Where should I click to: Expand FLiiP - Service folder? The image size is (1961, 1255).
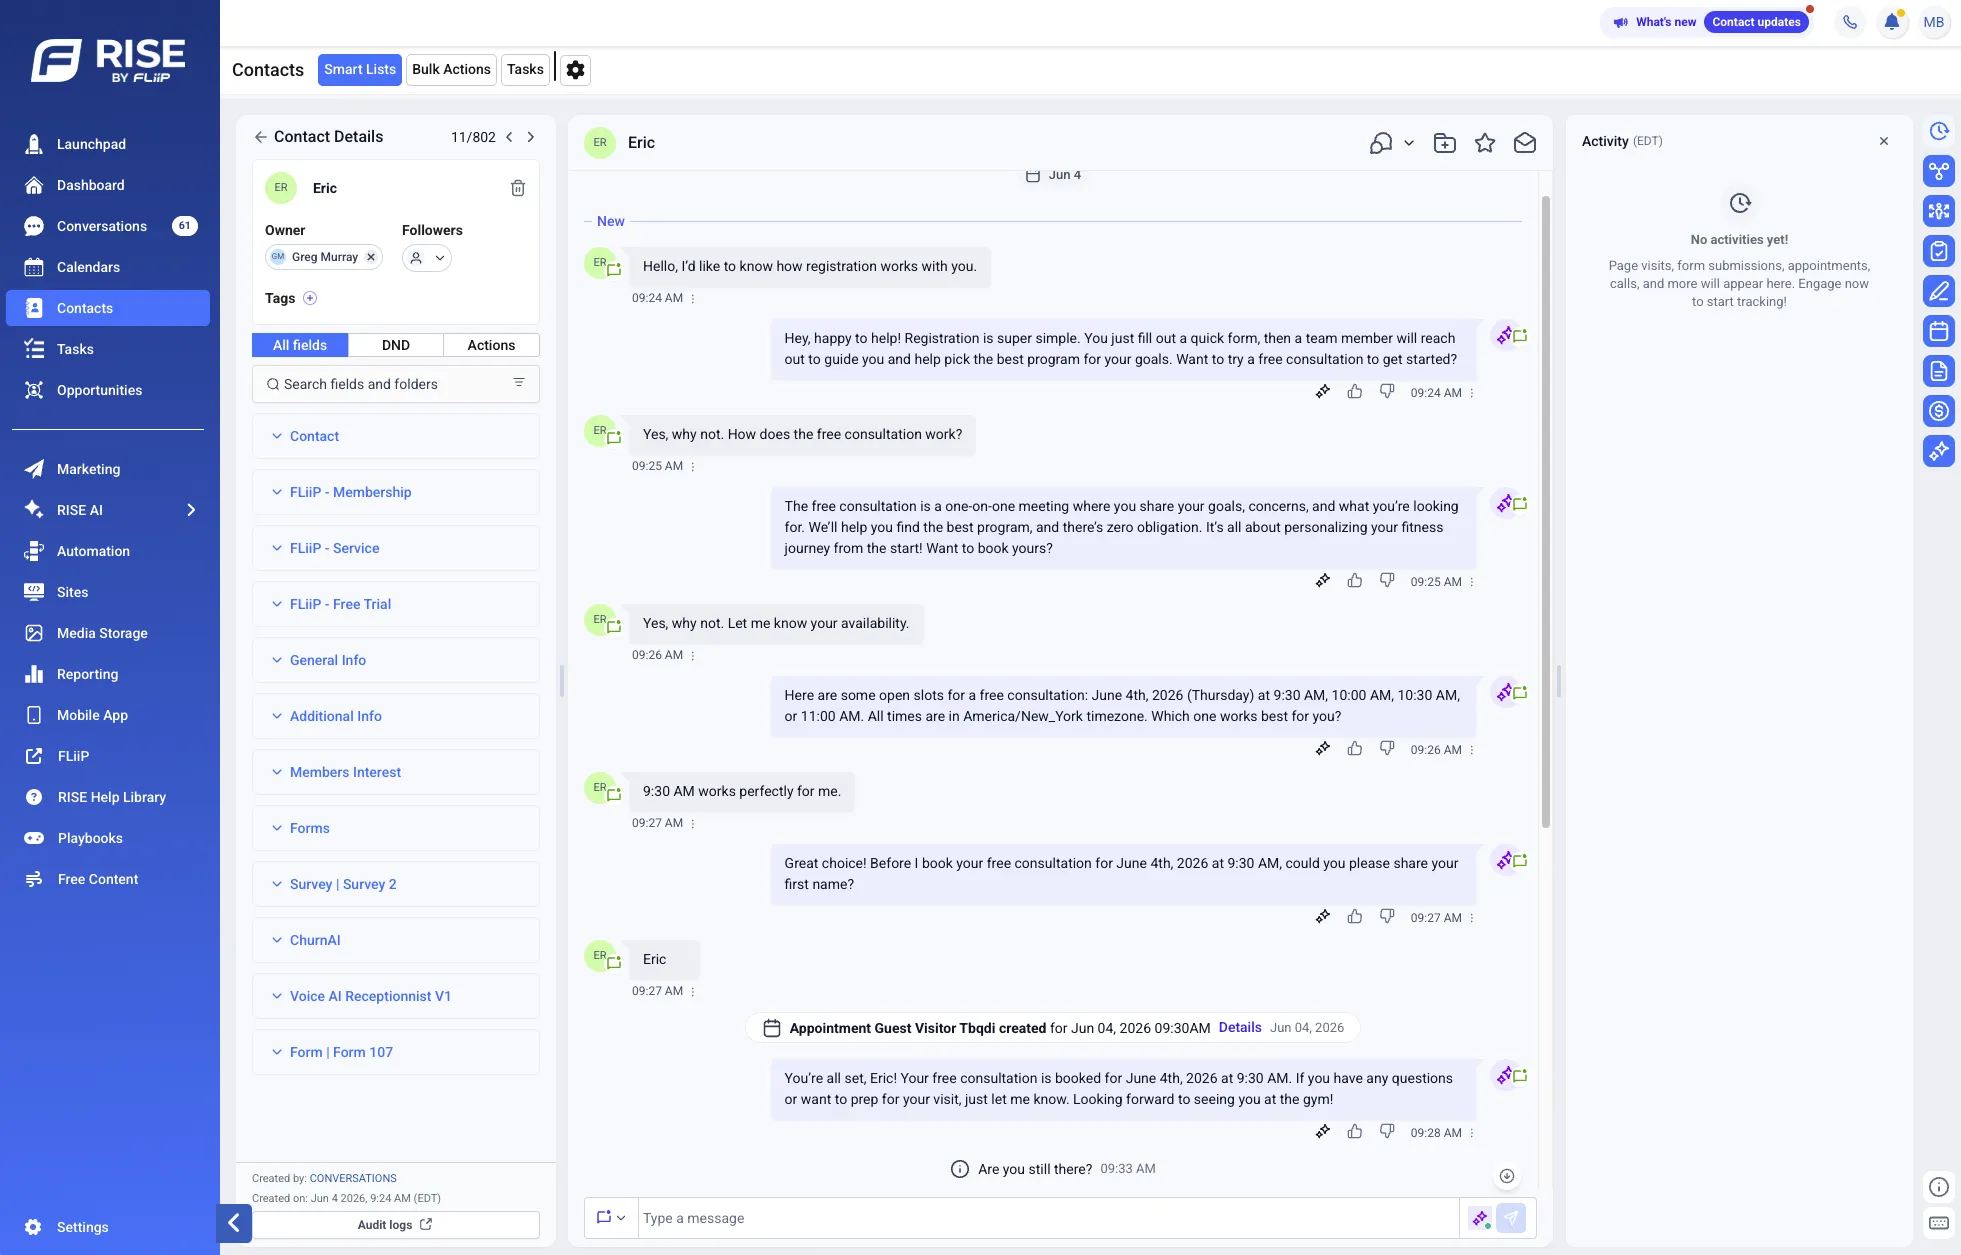[396, 548]
